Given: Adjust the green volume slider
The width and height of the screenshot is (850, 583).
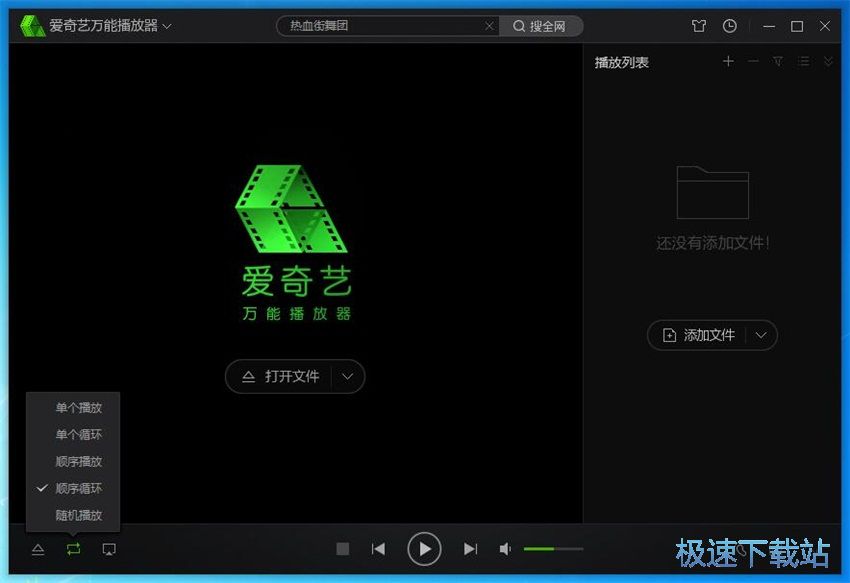Looking at the screenshot, I should [x=553, y=549].
